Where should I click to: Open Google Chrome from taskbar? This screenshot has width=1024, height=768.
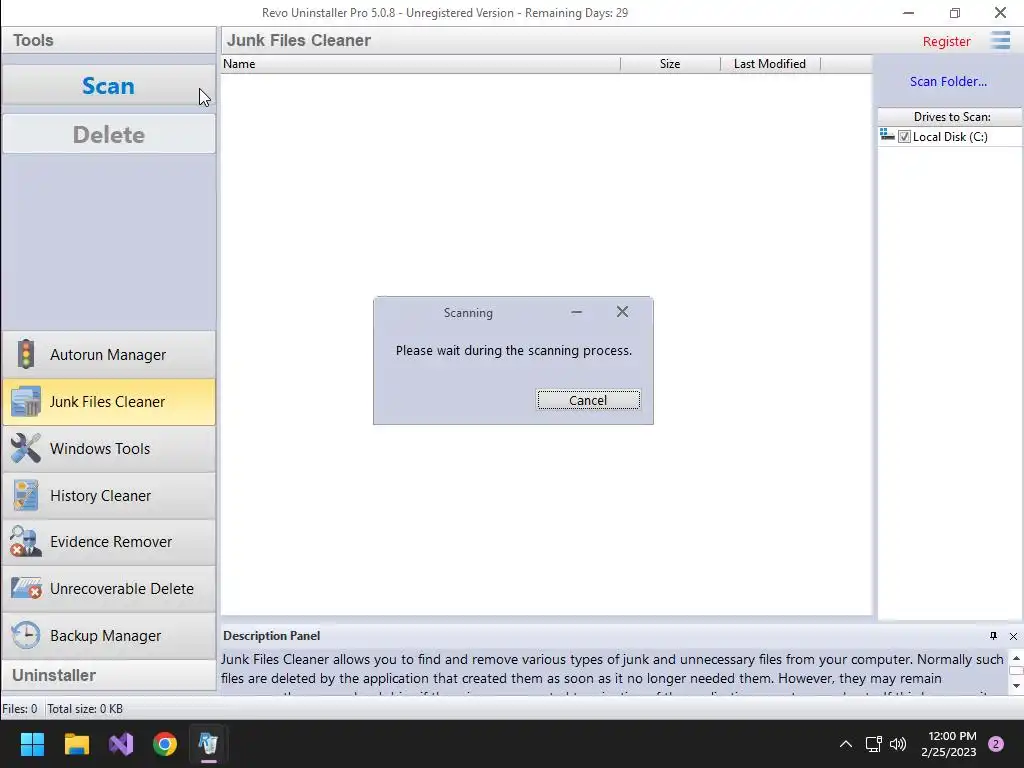click(165, 744)
